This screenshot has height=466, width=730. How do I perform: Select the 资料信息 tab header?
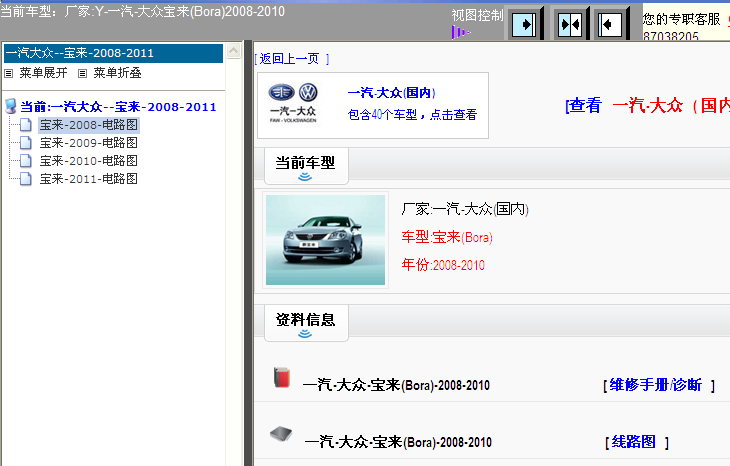[306, 323]
